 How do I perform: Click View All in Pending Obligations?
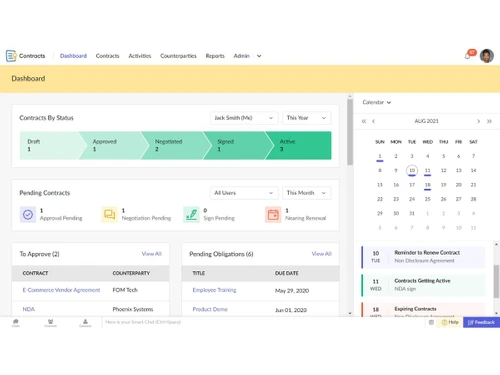click(x=322, y=254)
